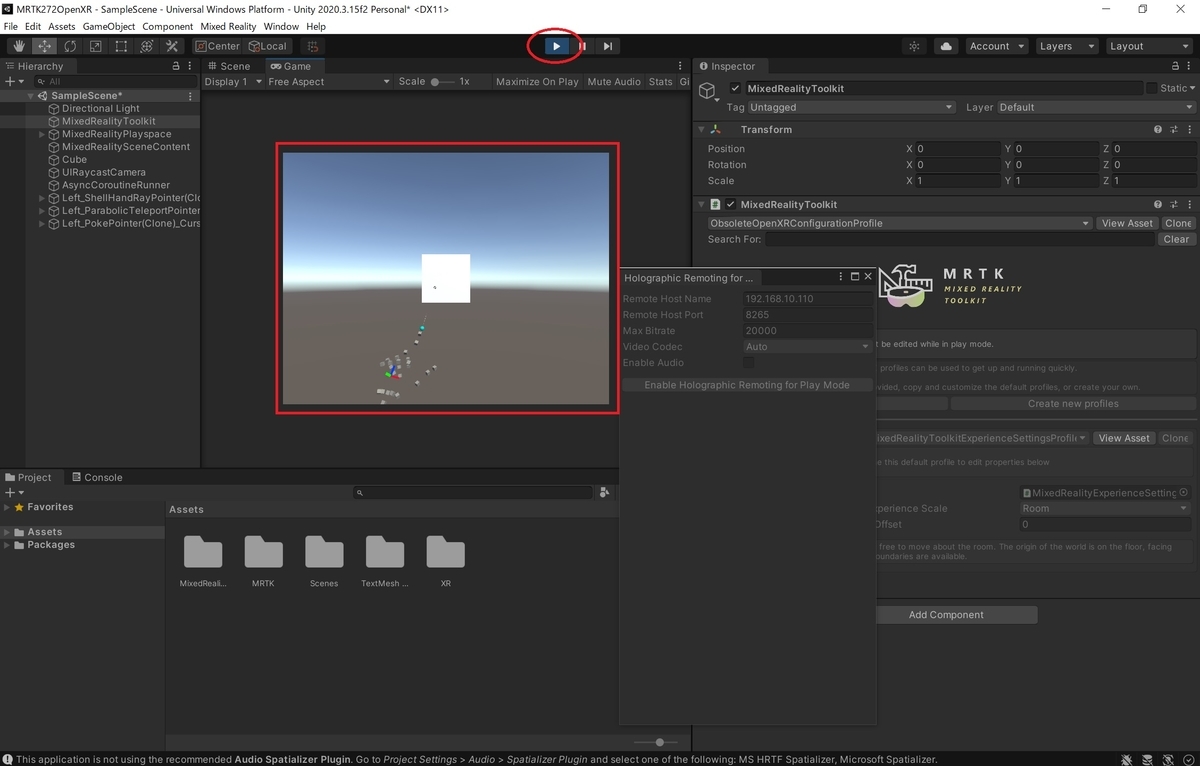The width and height of the screenshot is (1200, 766).
Task: Open the Free Aspect dropdown
Action: point(329,82)
